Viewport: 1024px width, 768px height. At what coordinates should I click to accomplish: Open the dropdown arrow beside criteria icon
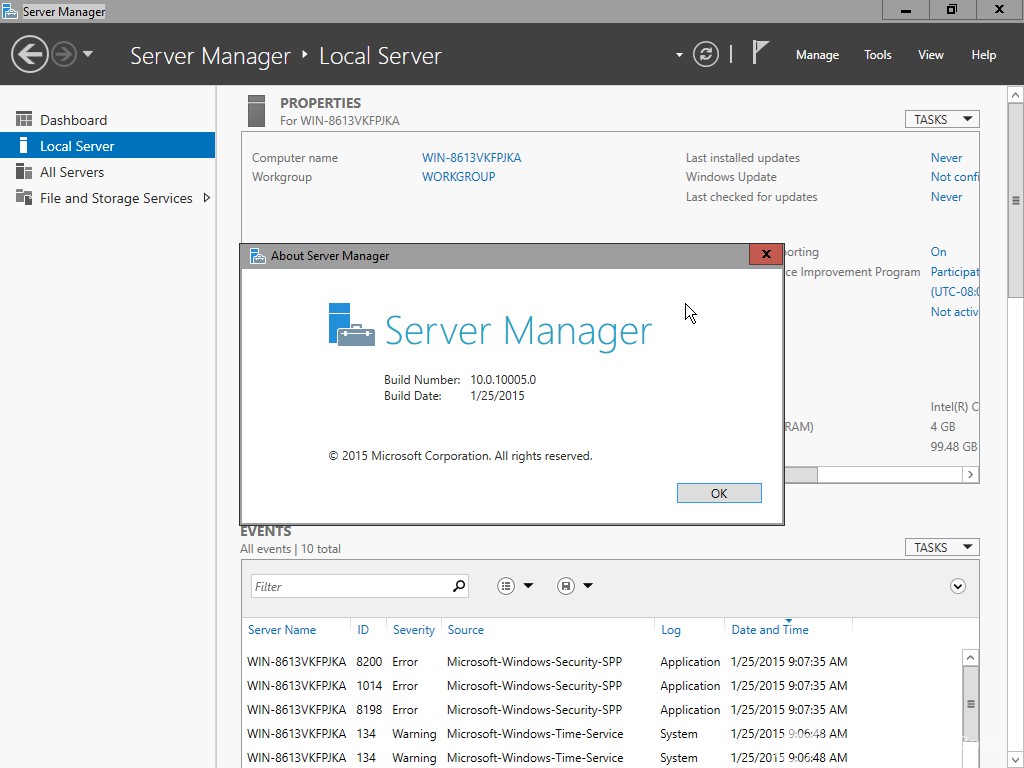(x=528, y=586)
